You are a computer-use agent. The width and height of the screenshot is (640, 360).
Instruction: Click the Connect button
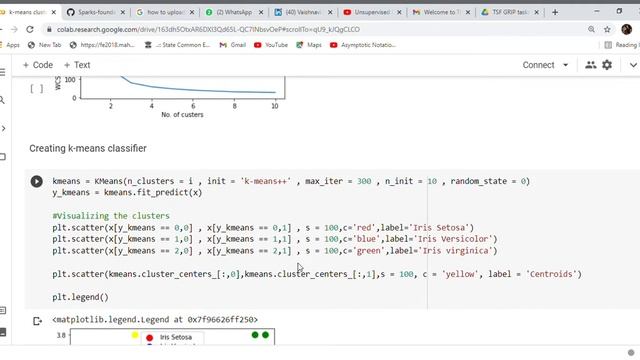(538, 65)
